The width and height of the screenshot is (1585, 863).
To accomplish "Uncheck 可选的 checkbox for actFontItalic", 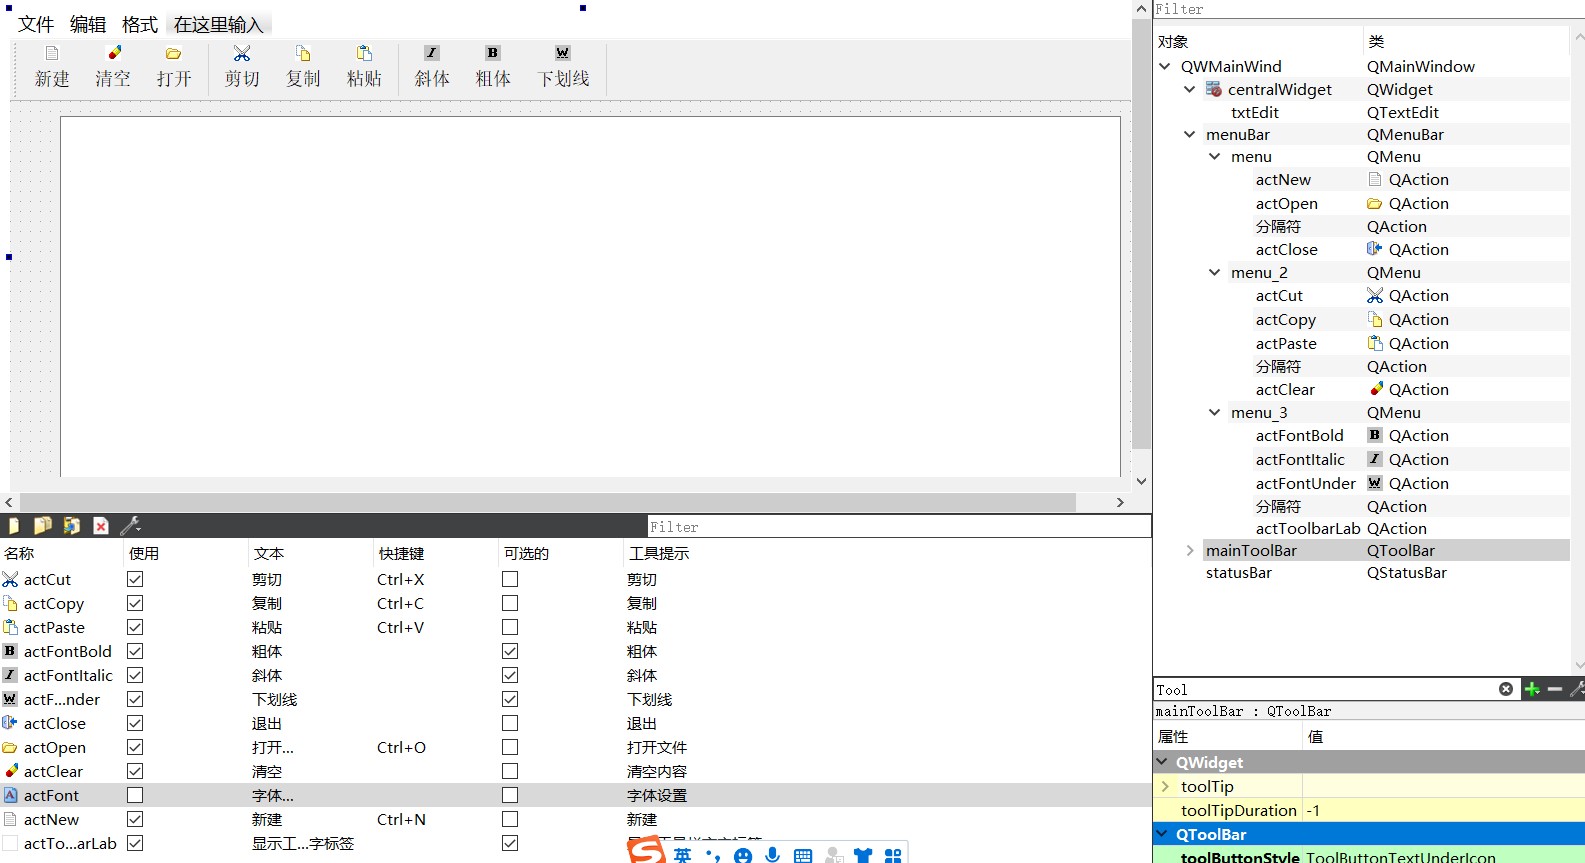I will (x=510, y=675).
